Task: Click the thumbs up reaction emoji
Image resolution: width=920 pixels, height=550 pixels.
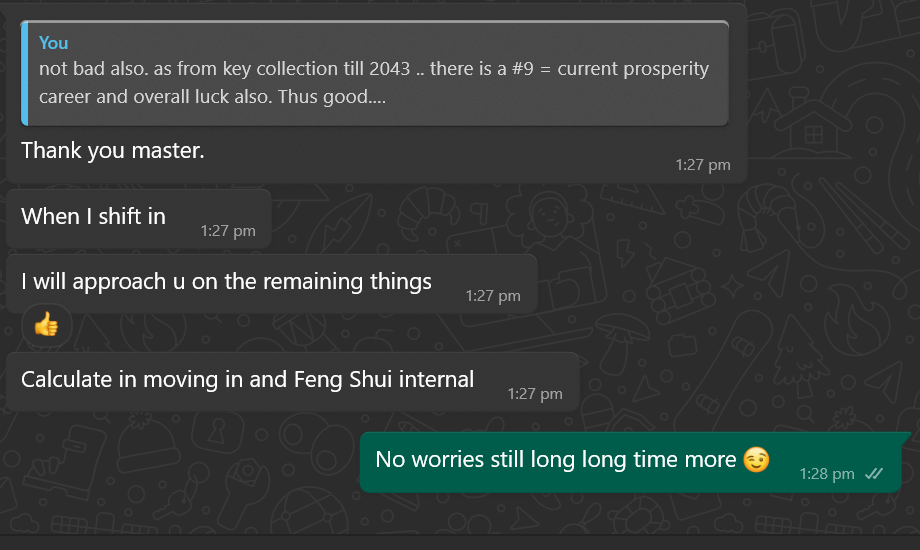Action: point(46,324)
